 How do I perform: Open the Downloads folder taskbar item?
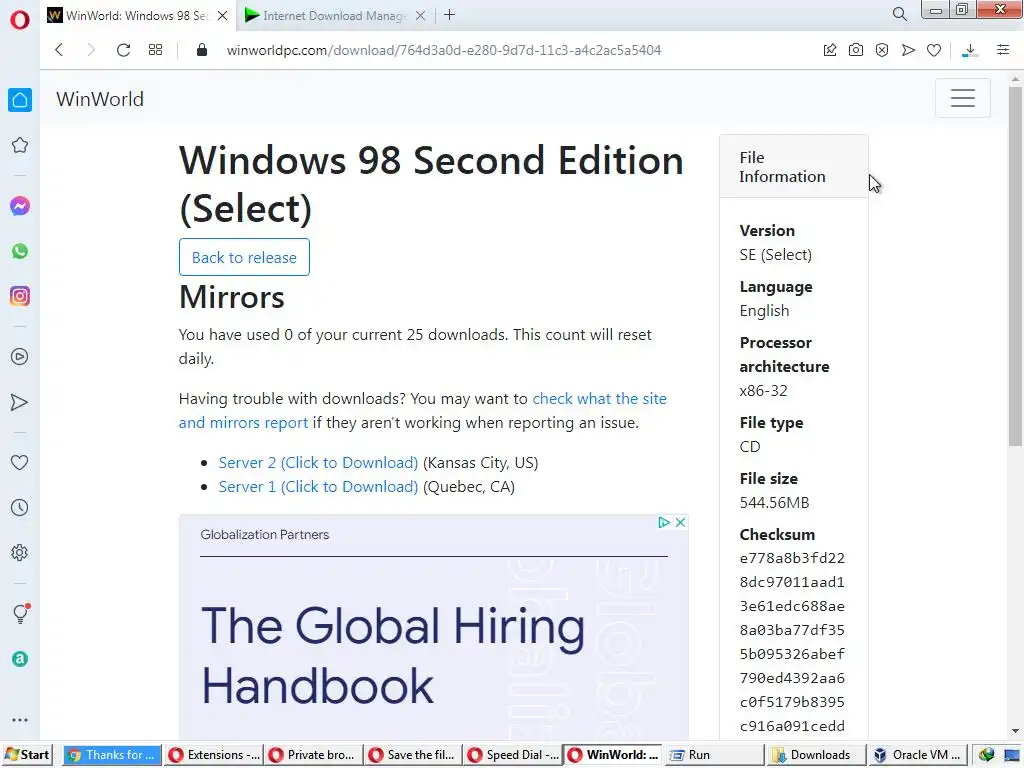pyautogui.click(x=816, y=755)
